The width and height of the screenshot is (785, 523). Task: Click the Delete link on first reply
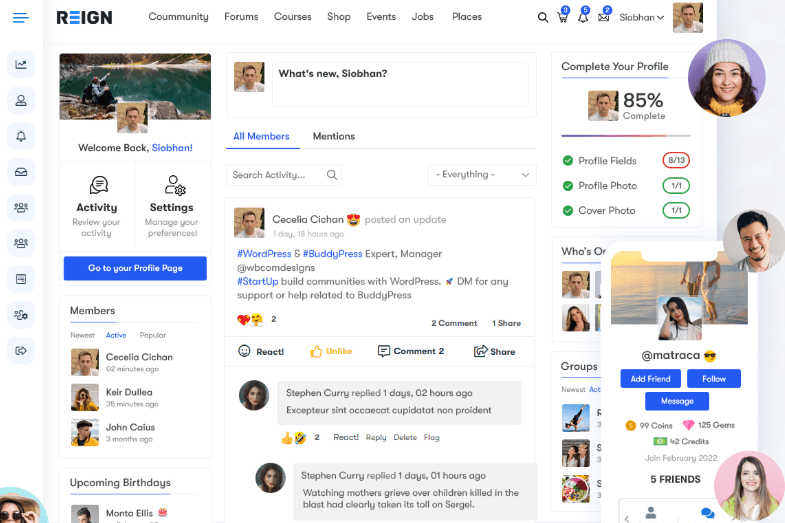405,437
